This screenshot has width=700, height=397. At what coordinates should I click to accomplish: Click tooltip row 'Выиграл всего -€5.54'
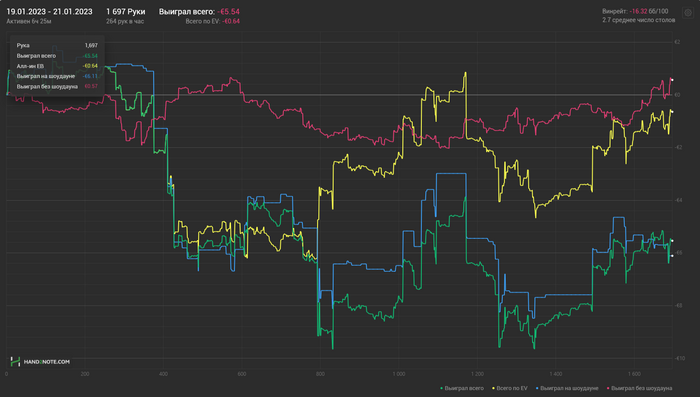tap(57, 56)
